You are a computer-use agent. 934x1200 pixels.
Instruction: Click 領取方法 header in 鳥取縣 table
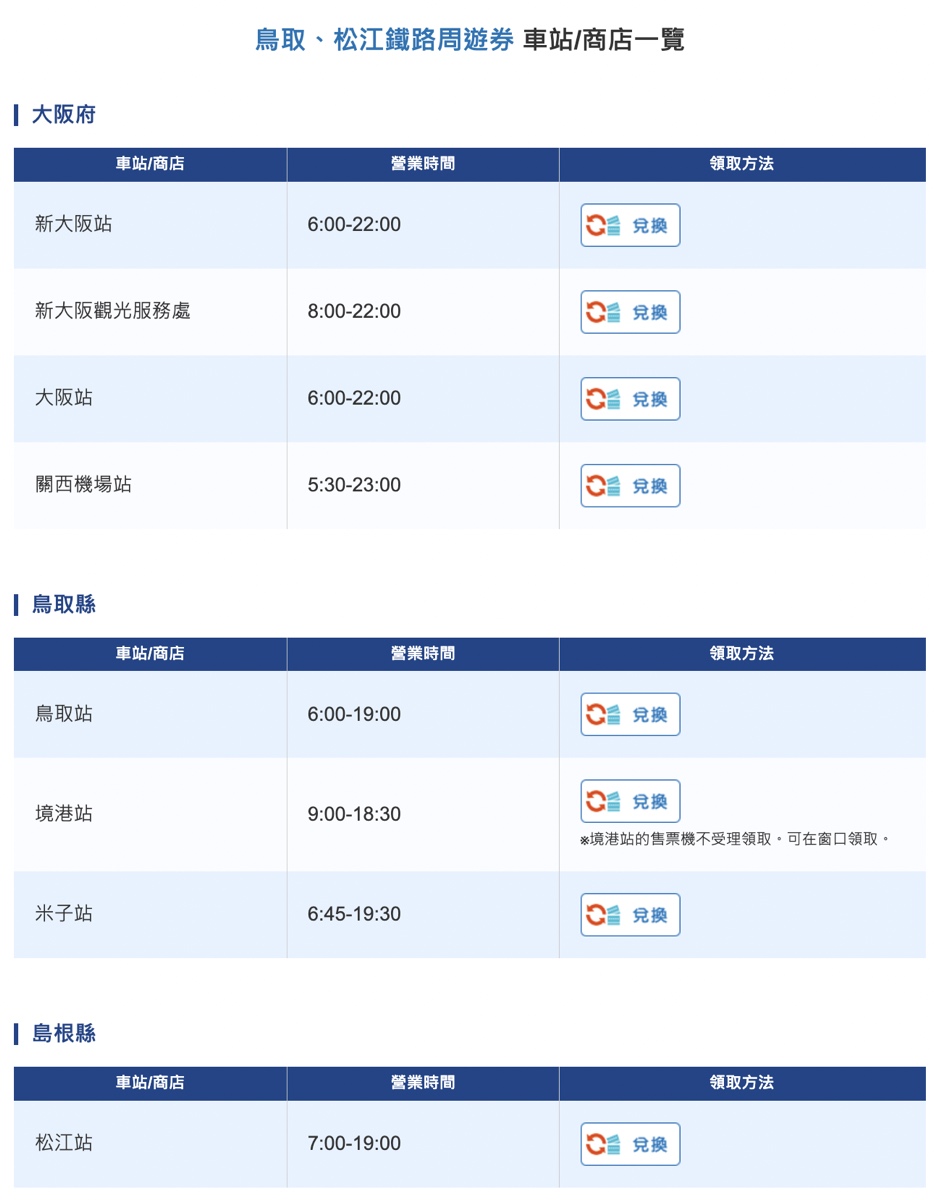click(x=742, y=654)
